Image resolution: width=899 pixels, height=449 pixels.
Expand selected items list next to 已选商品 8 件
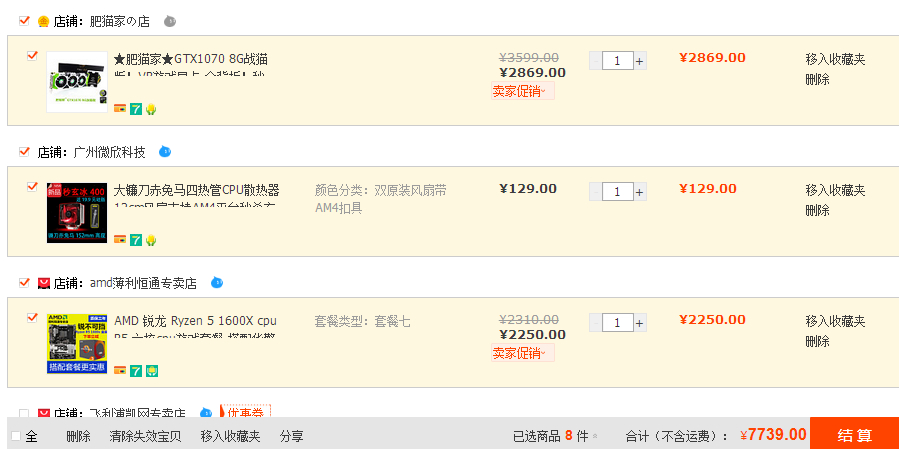596,436
